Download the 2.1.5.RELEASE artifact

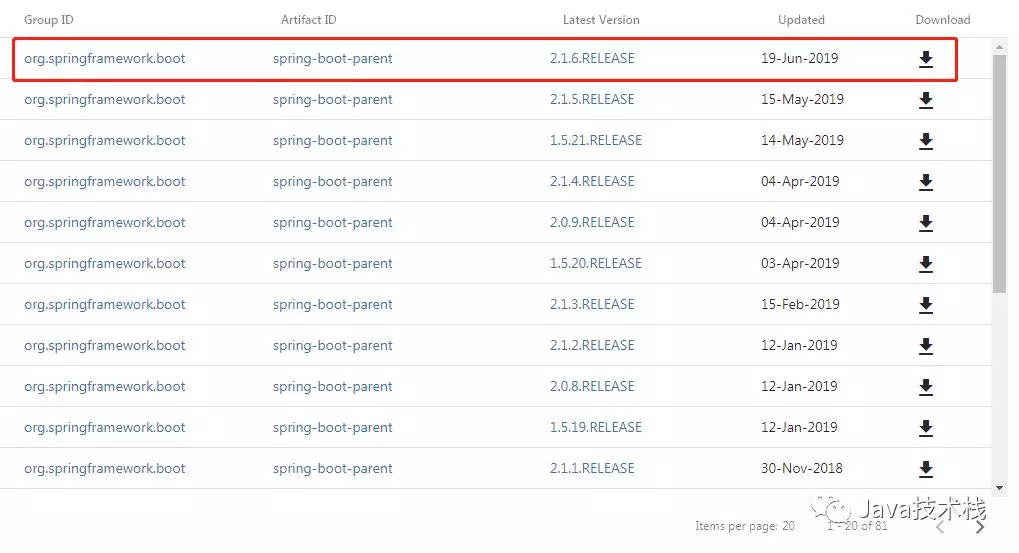coord(925,100)
